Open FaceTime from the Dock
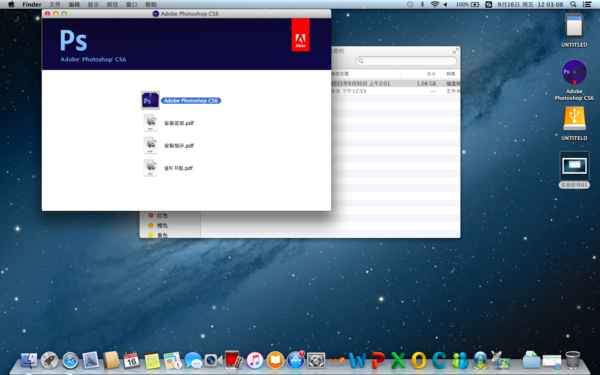Viewport: 600px width, 375px height. (213, 360)
